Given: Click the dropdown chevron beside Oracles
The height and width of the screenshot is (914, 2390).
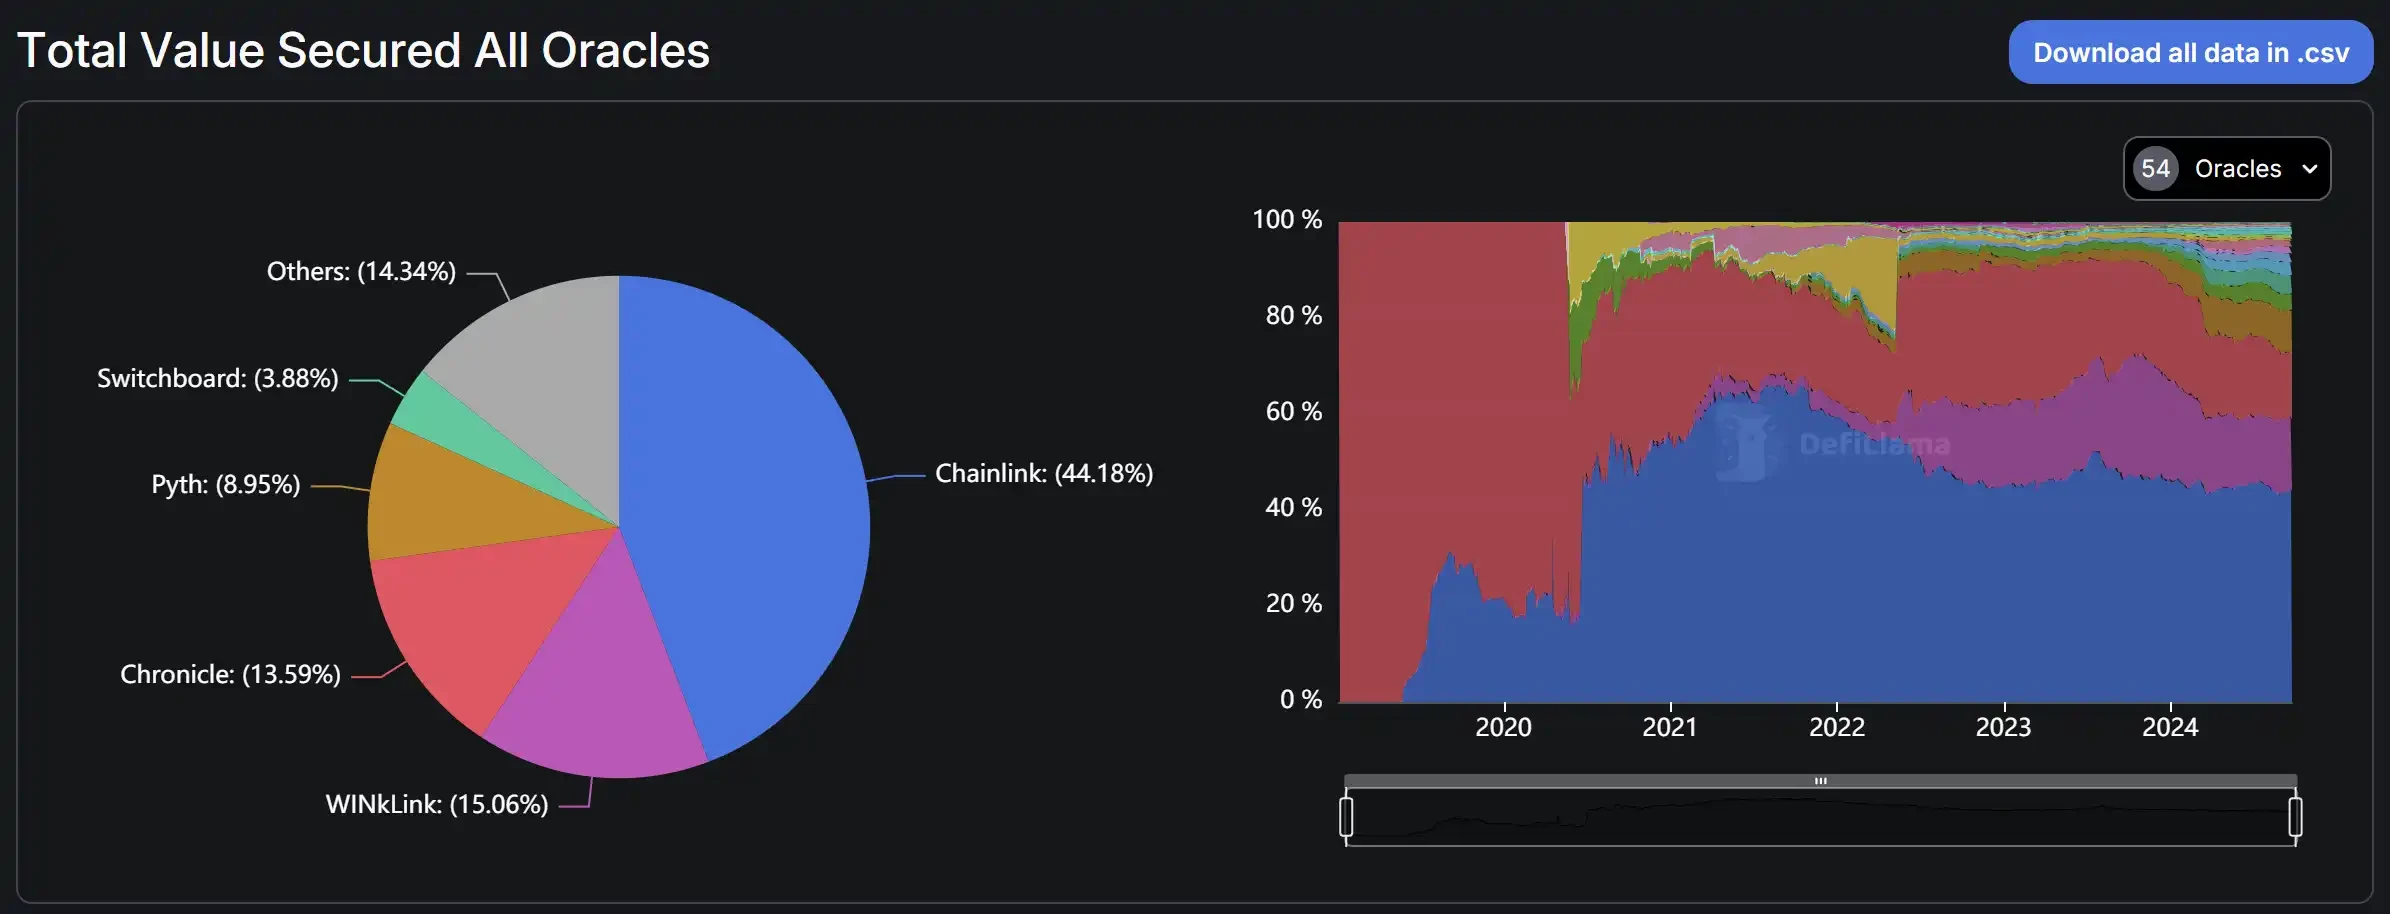Looking at the screenshot, I should (2310, 169).
